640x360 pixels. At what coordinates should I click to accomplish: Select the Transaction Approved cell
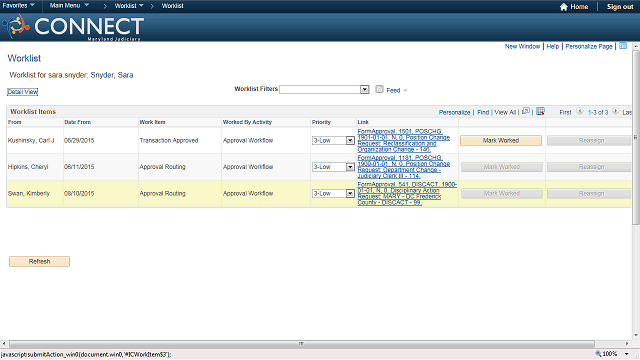tap(169, 140)
